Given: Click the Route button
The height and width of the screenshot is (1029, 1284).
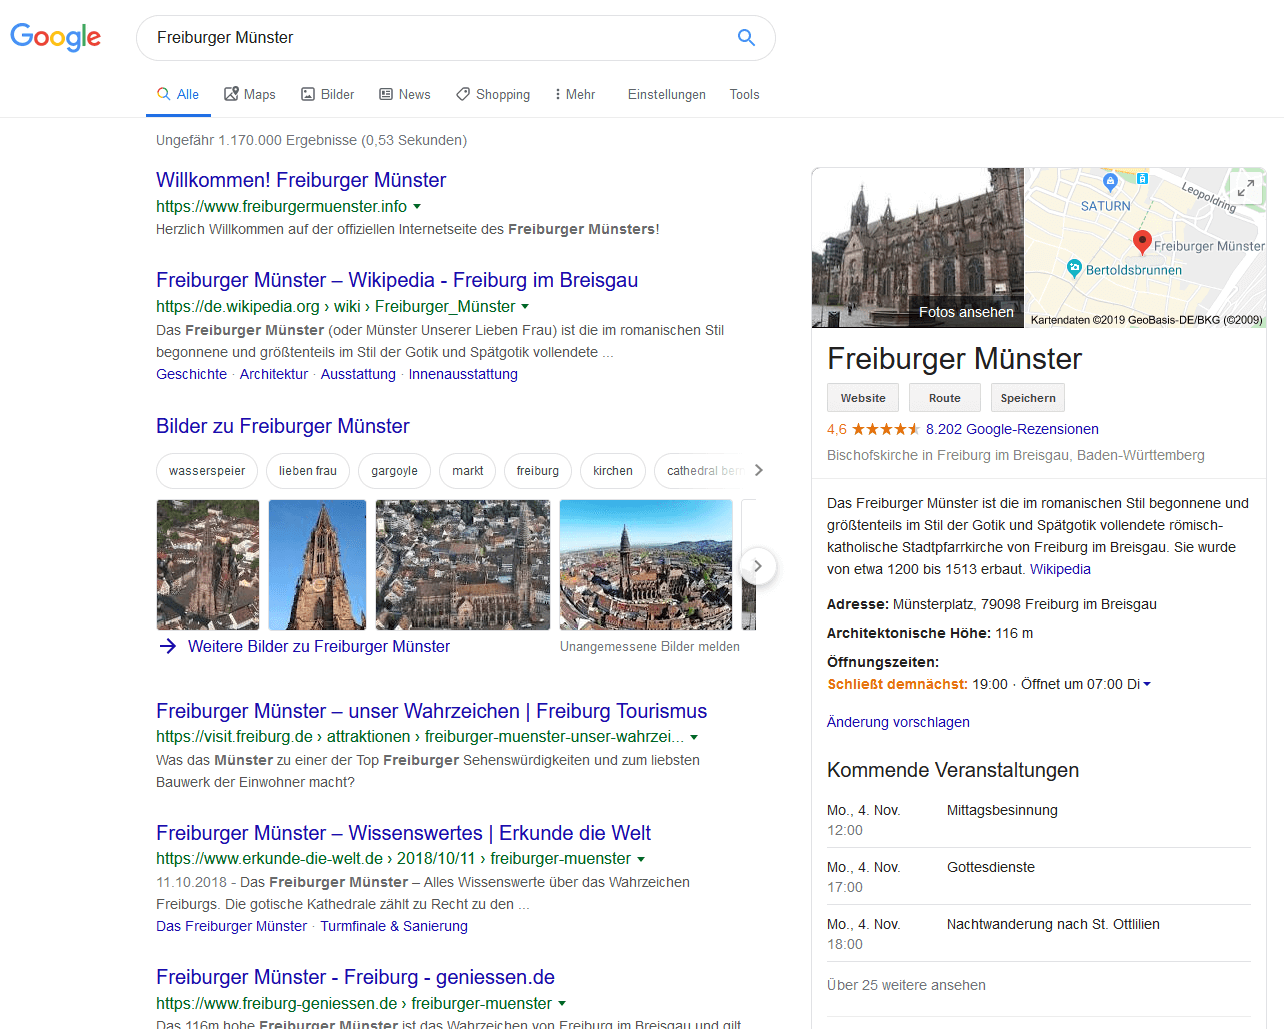Looking at the screenshot, I should pyautogui.click(x=945, y=398).
